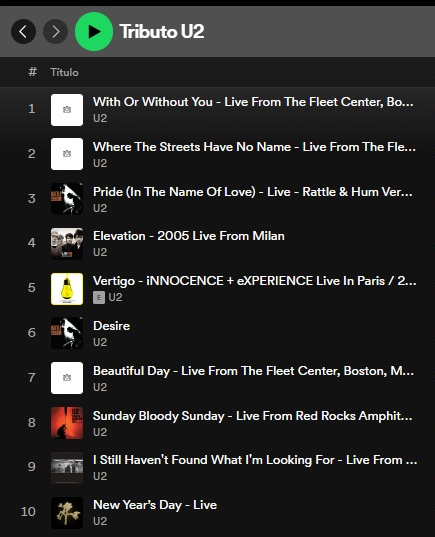Open I Still Haven't Found album cover
This screenshot has height=537, width=435.
tap(67, 468)
